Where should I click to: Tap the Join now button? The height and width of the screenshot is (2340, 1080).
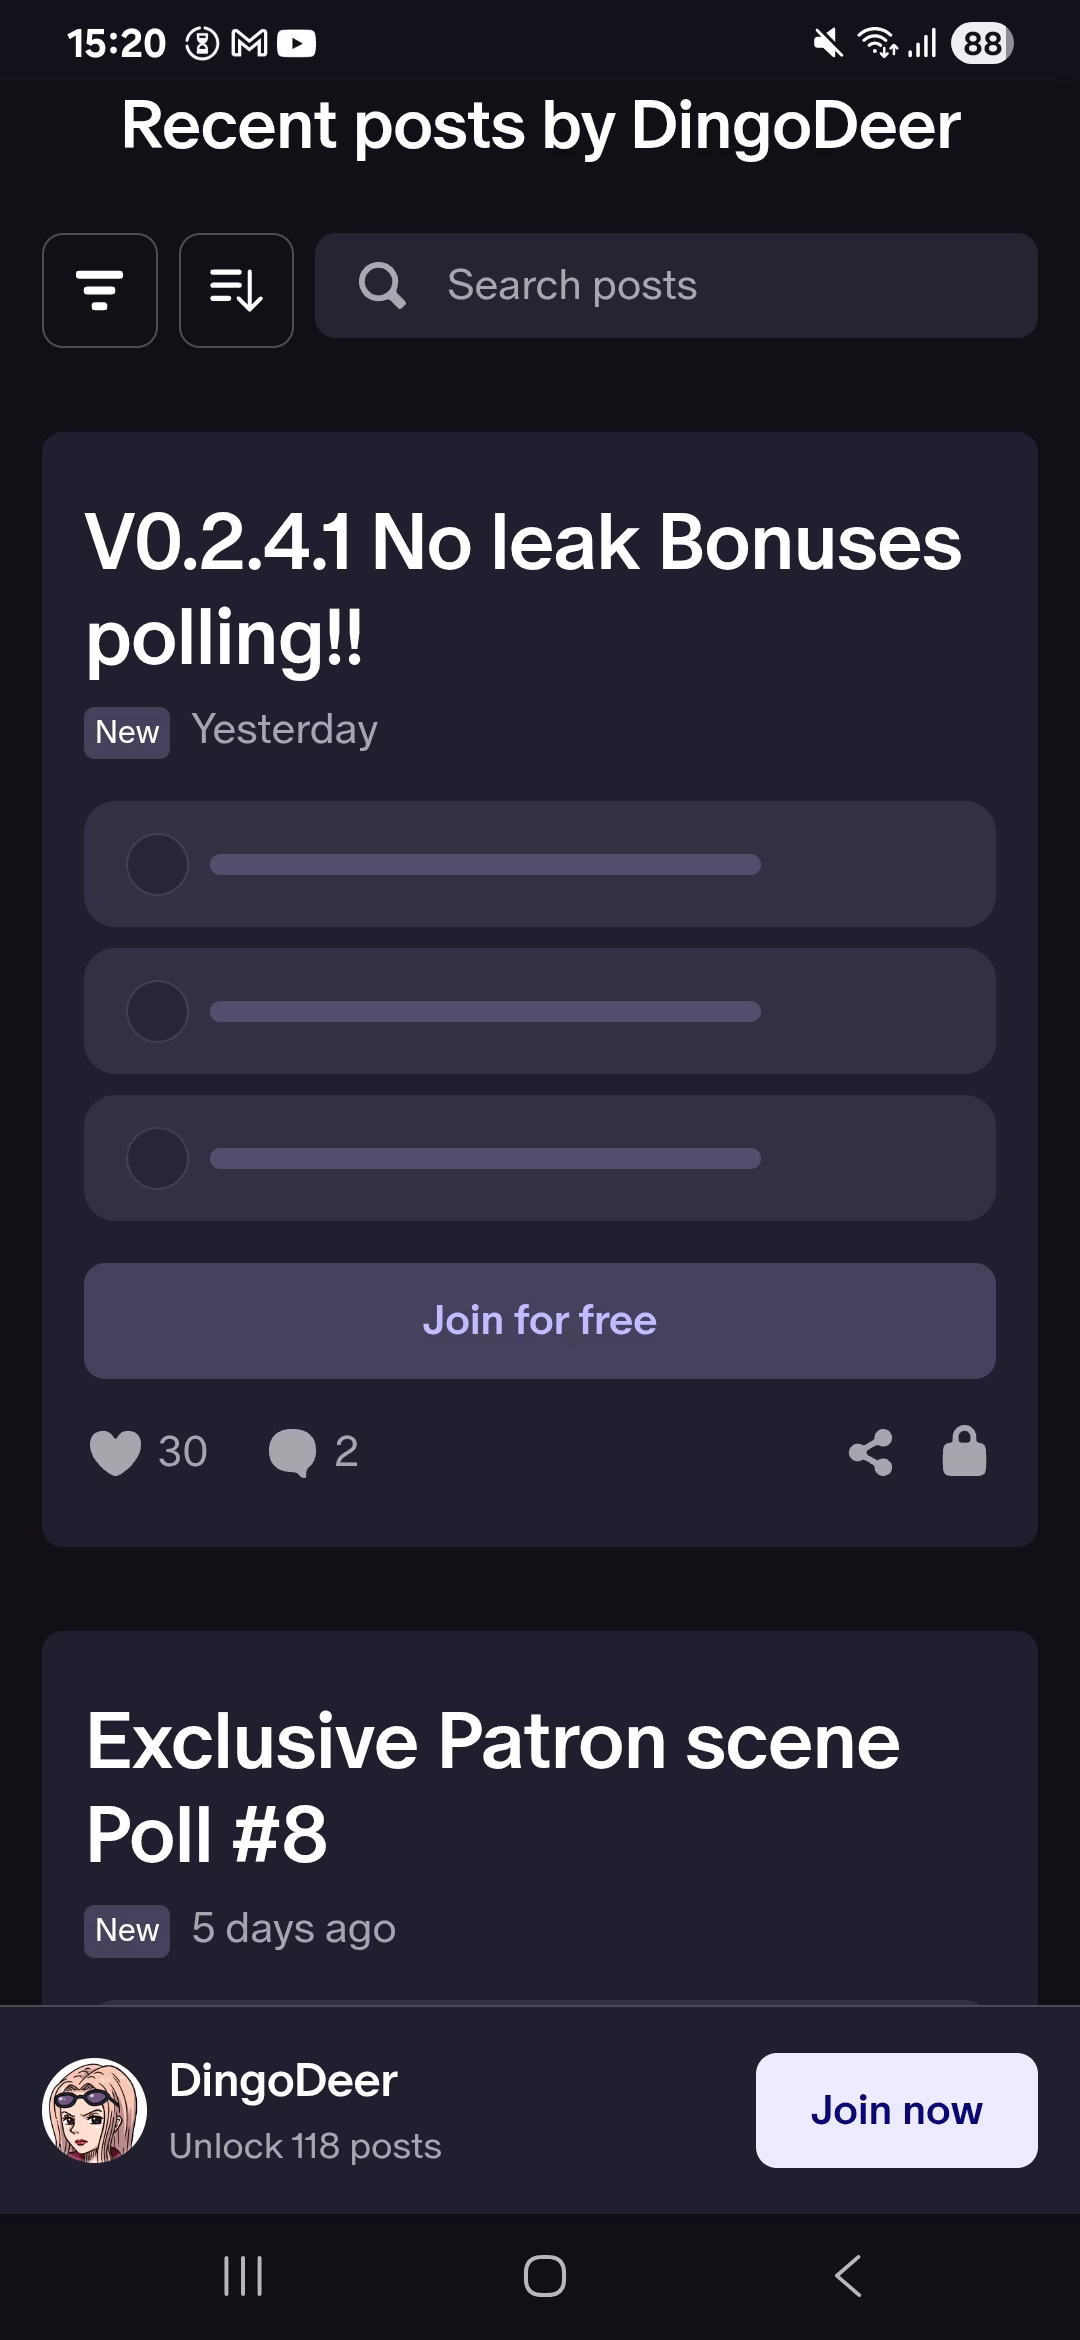pos(896,2110)
